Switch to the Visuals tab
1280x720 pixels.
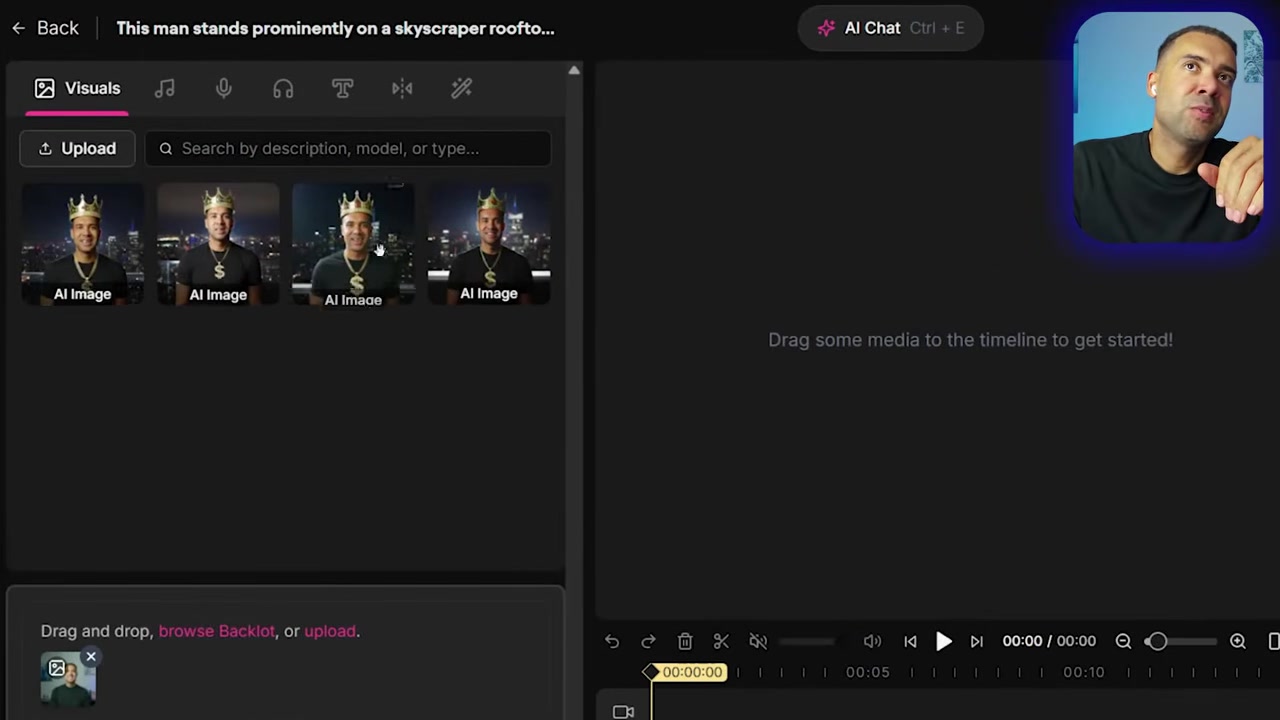pos(77,88)
